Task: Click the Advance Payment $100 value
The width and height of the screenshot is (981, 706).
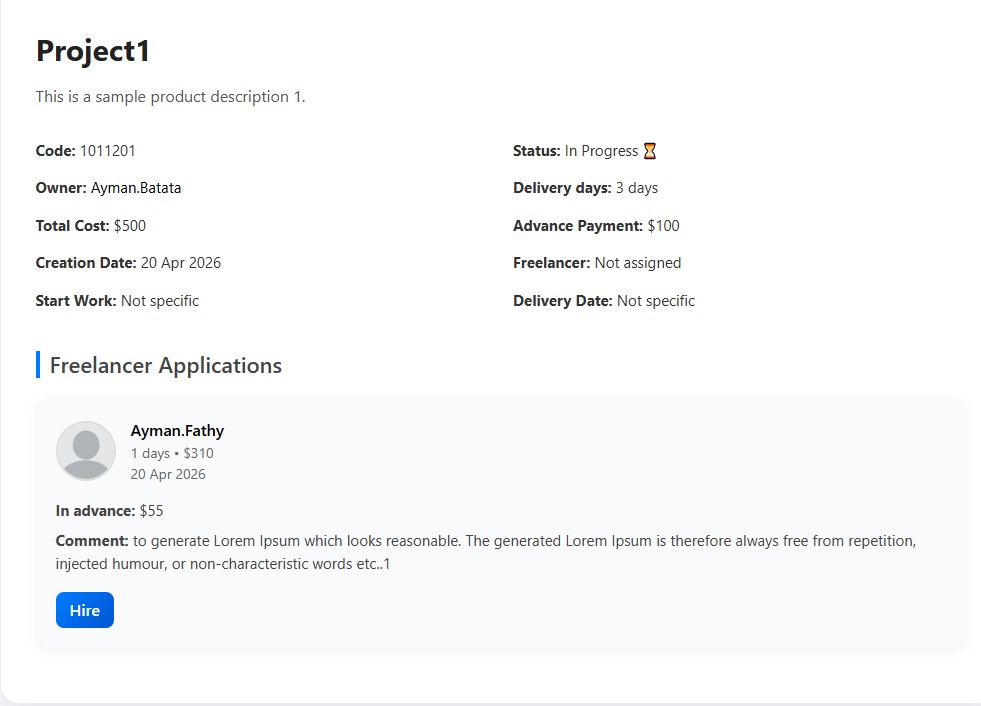Action: [663, 226]
